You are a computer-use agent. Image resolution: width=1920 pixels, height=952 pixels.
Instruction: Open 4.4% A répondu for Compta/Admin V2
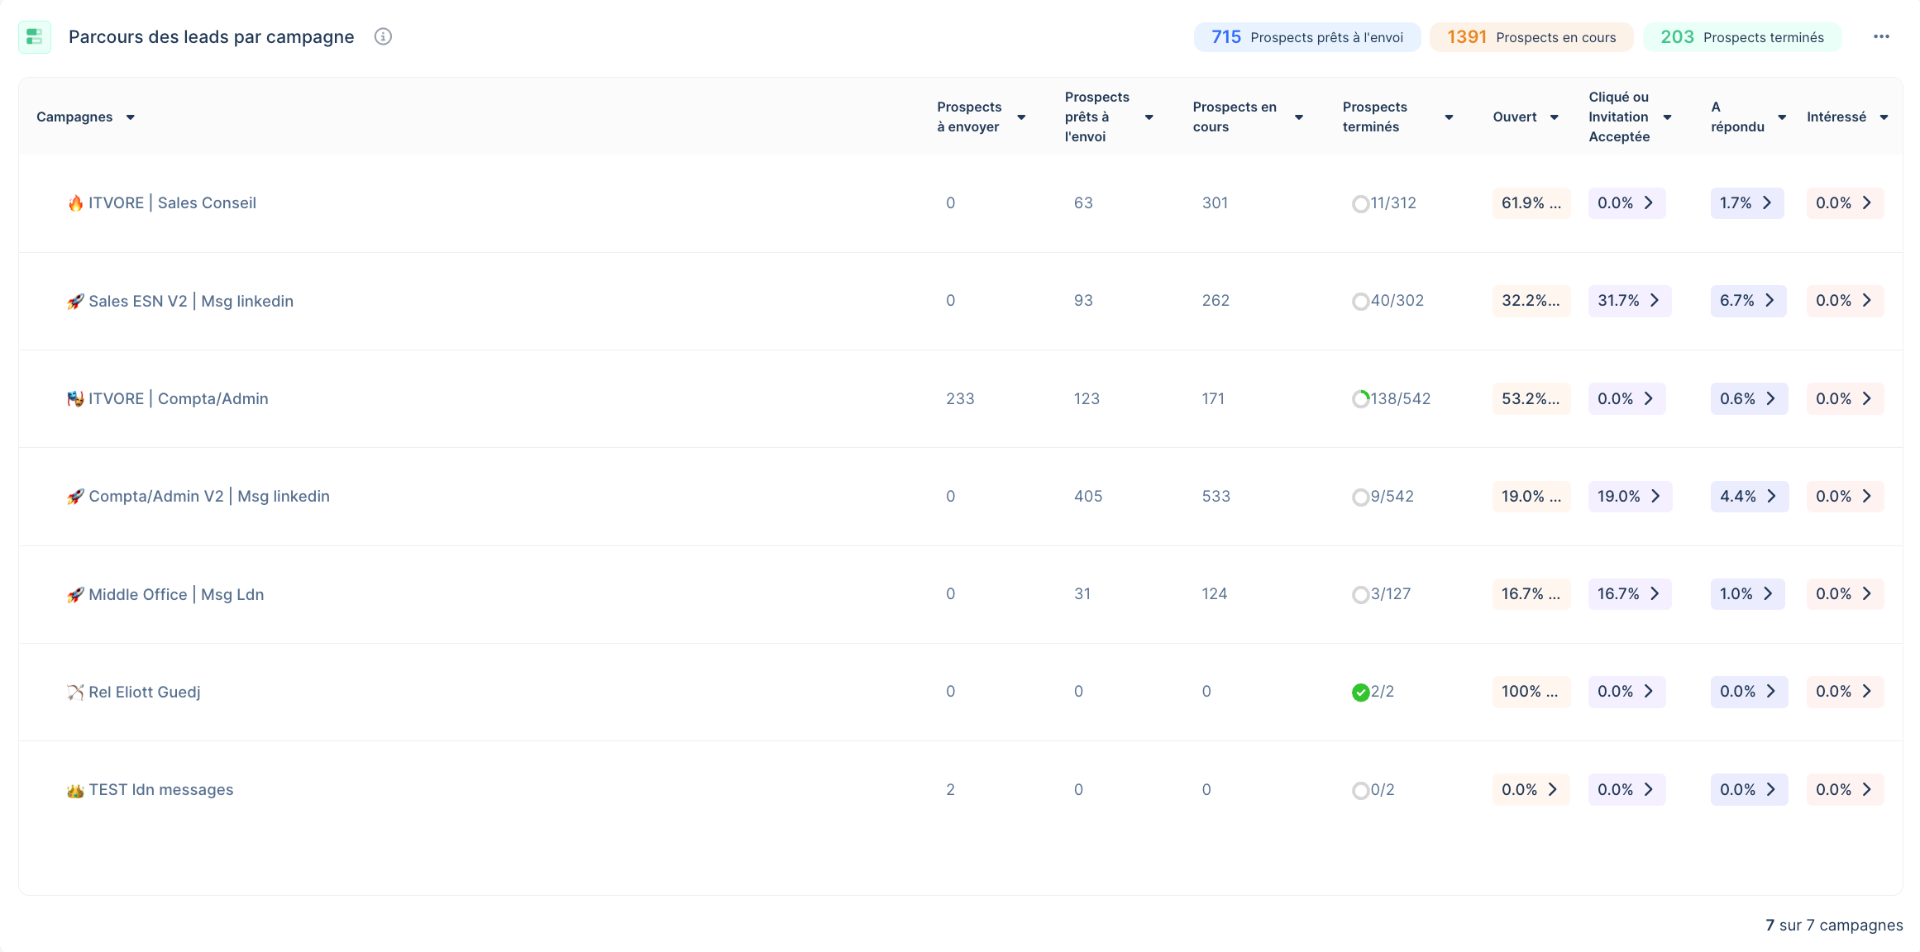pyautogui.click(x=1749, y=497)
